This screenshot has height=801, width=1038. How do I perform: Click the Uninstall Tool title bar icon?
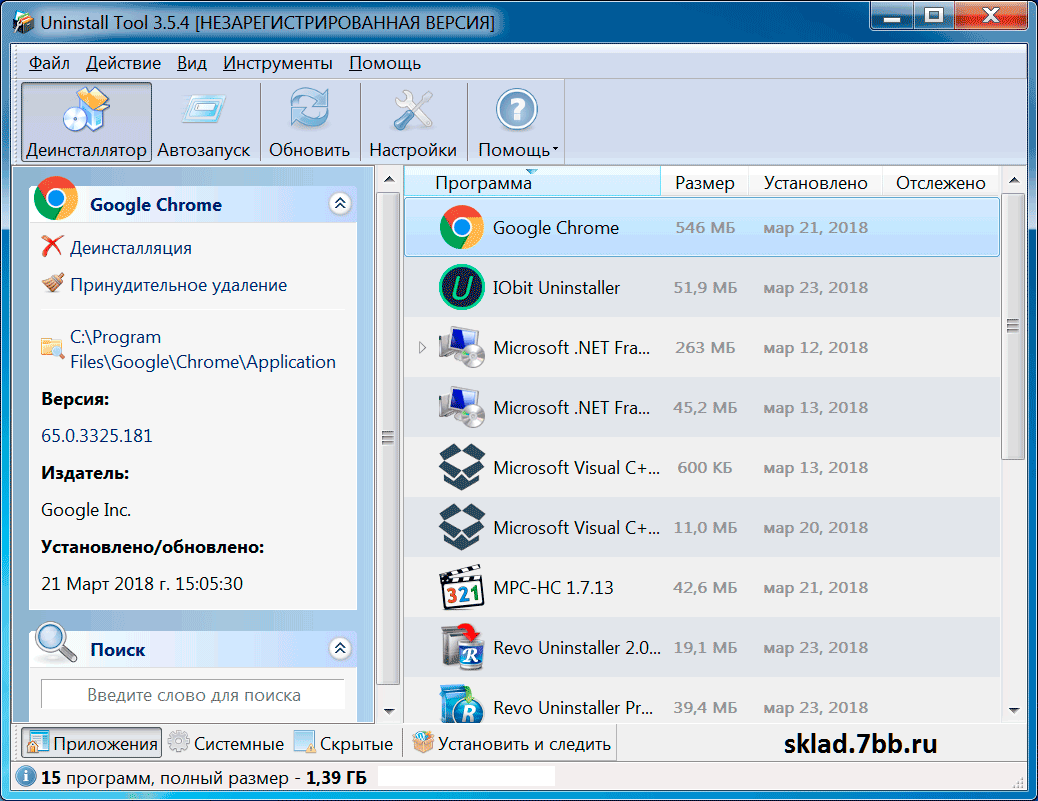[23, 22]
